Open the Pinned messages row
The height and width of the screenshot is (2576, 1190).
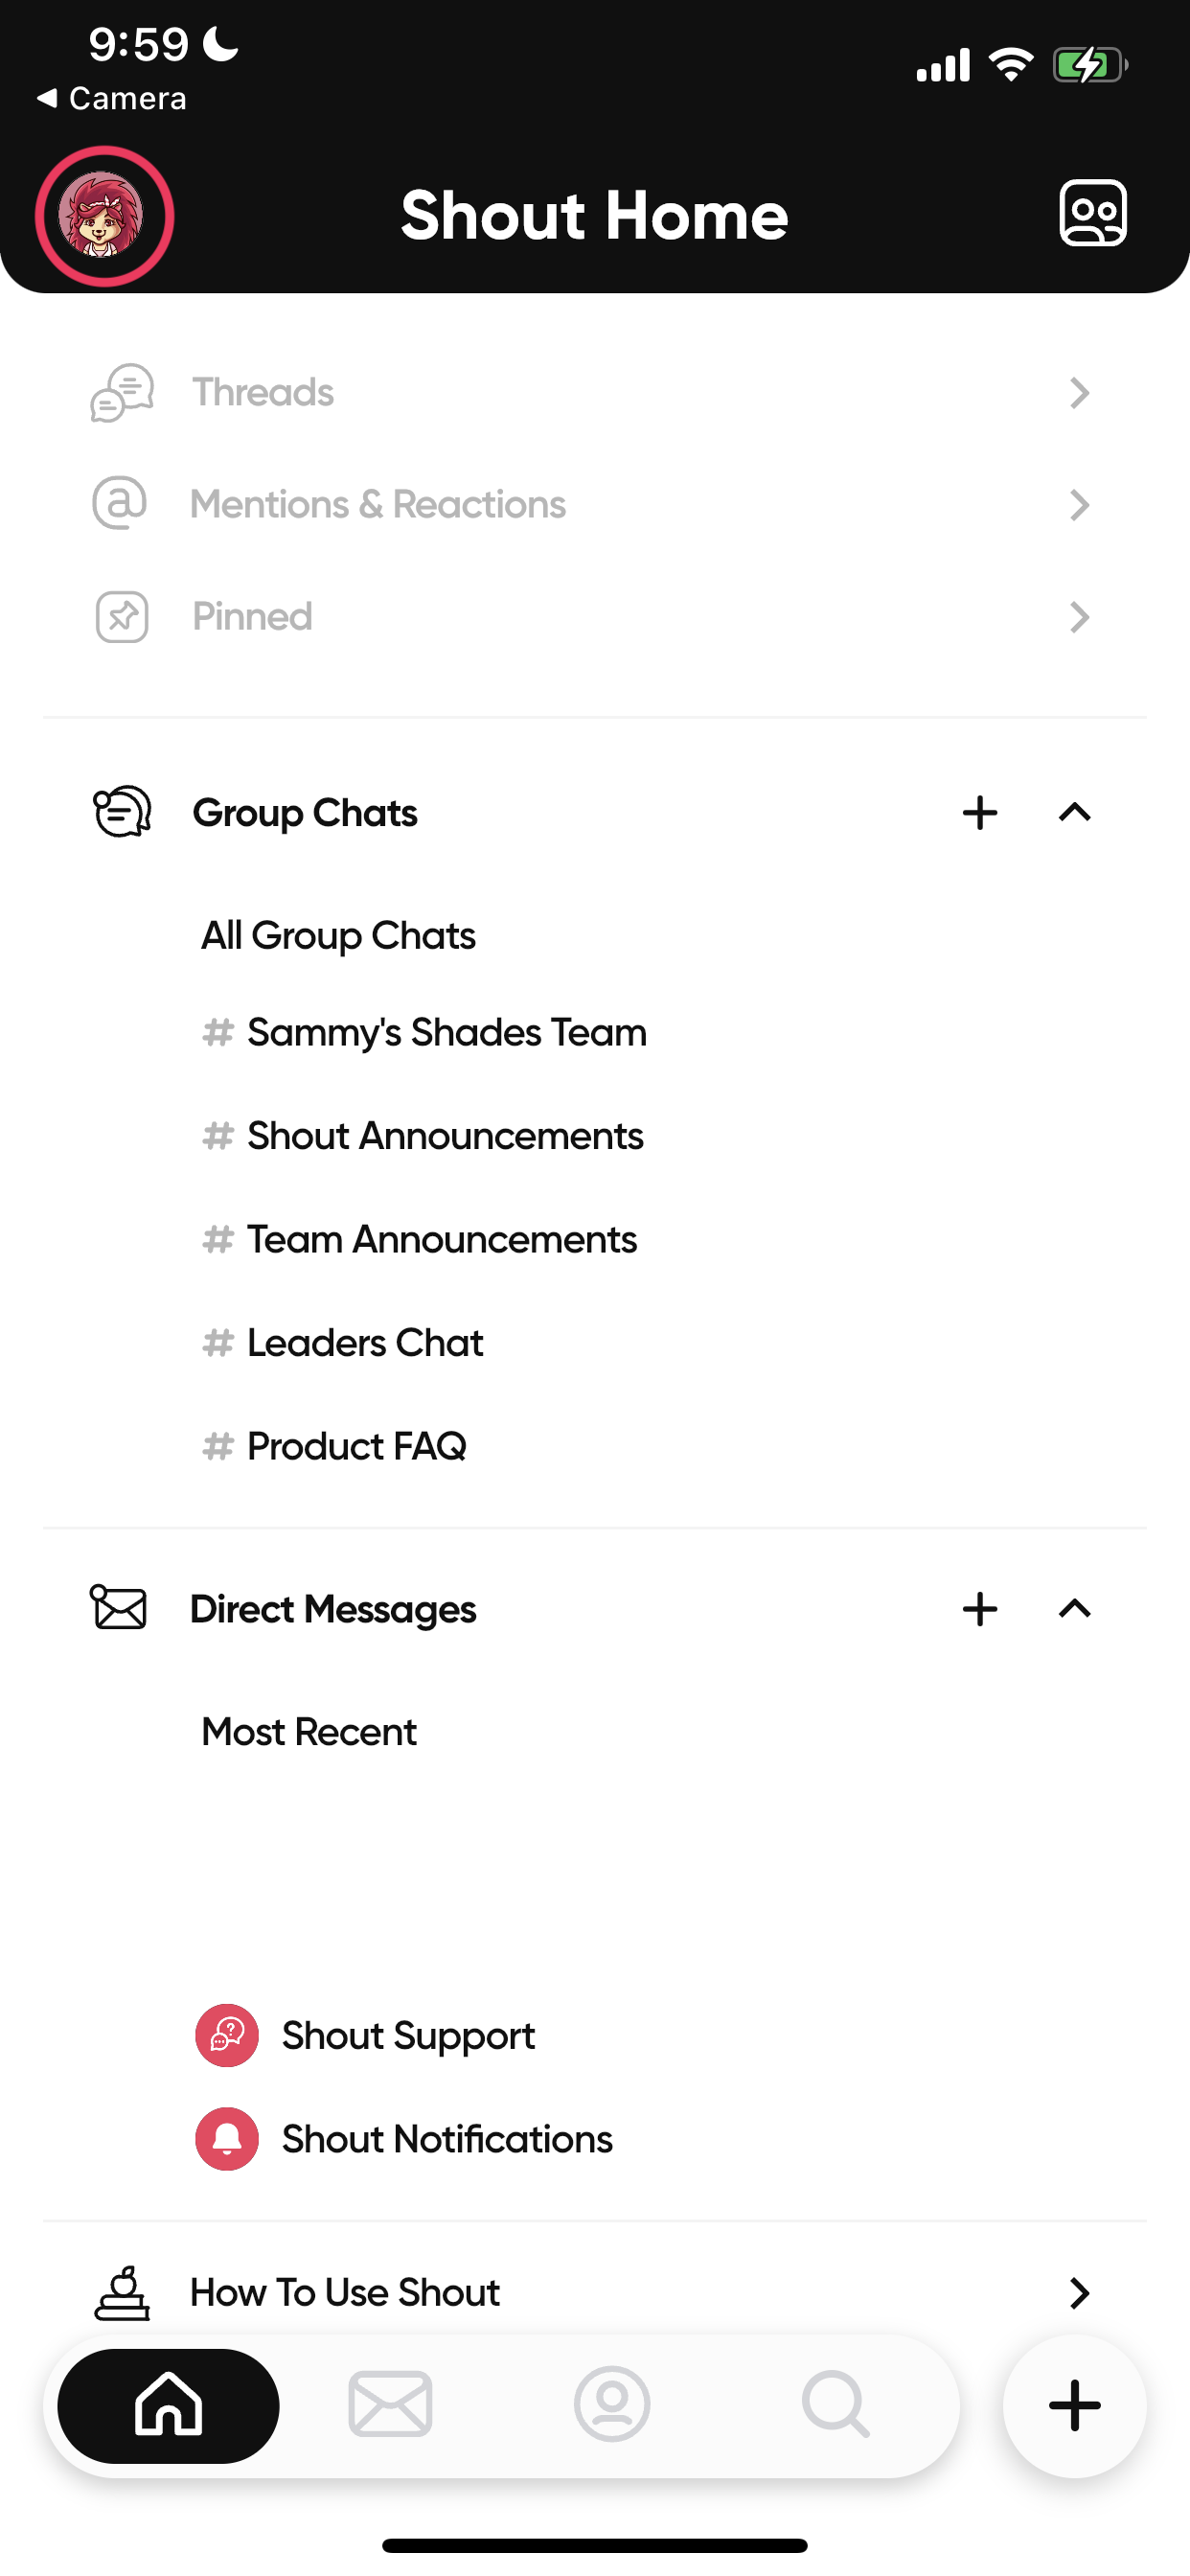(595, 616)
